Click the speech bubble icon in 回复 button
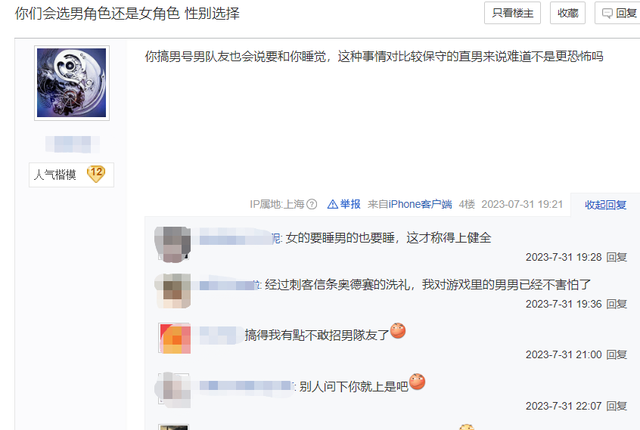Viewport: 640px width, 430px height. (x=607, y=13)
